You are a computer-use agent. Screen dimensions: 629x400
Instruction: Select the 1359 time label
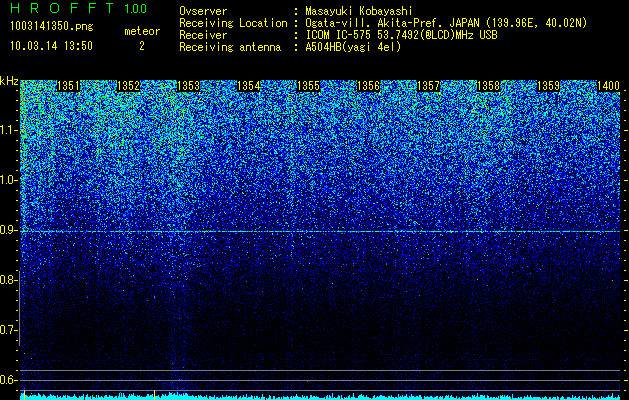(548, 86)
